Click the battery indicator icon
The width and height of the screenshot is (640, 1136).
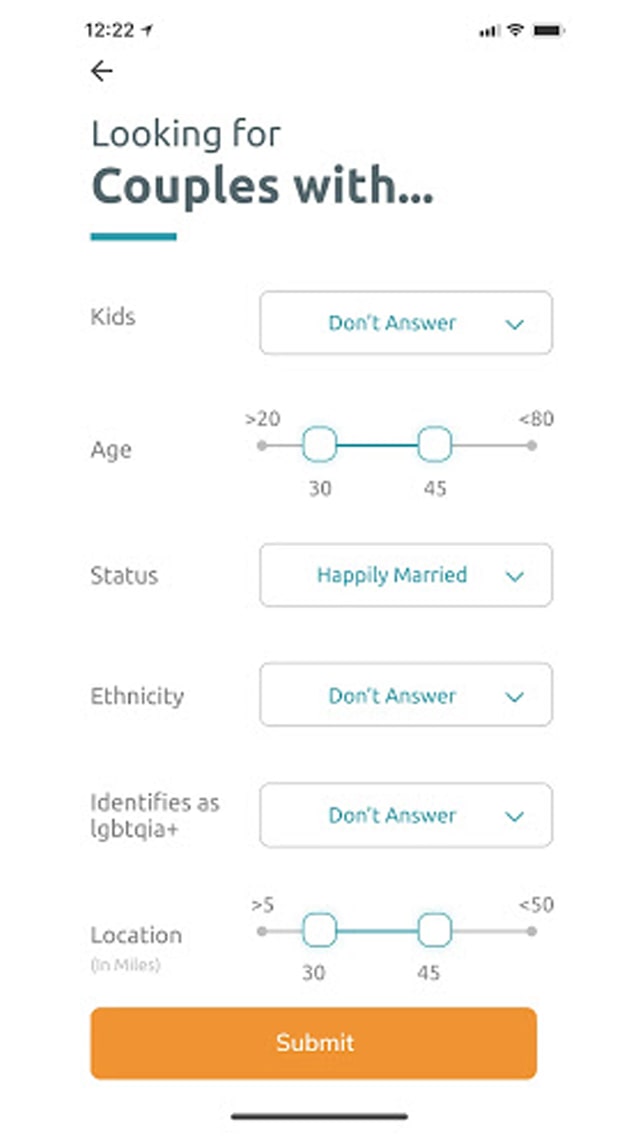click(x=548, y=30)
